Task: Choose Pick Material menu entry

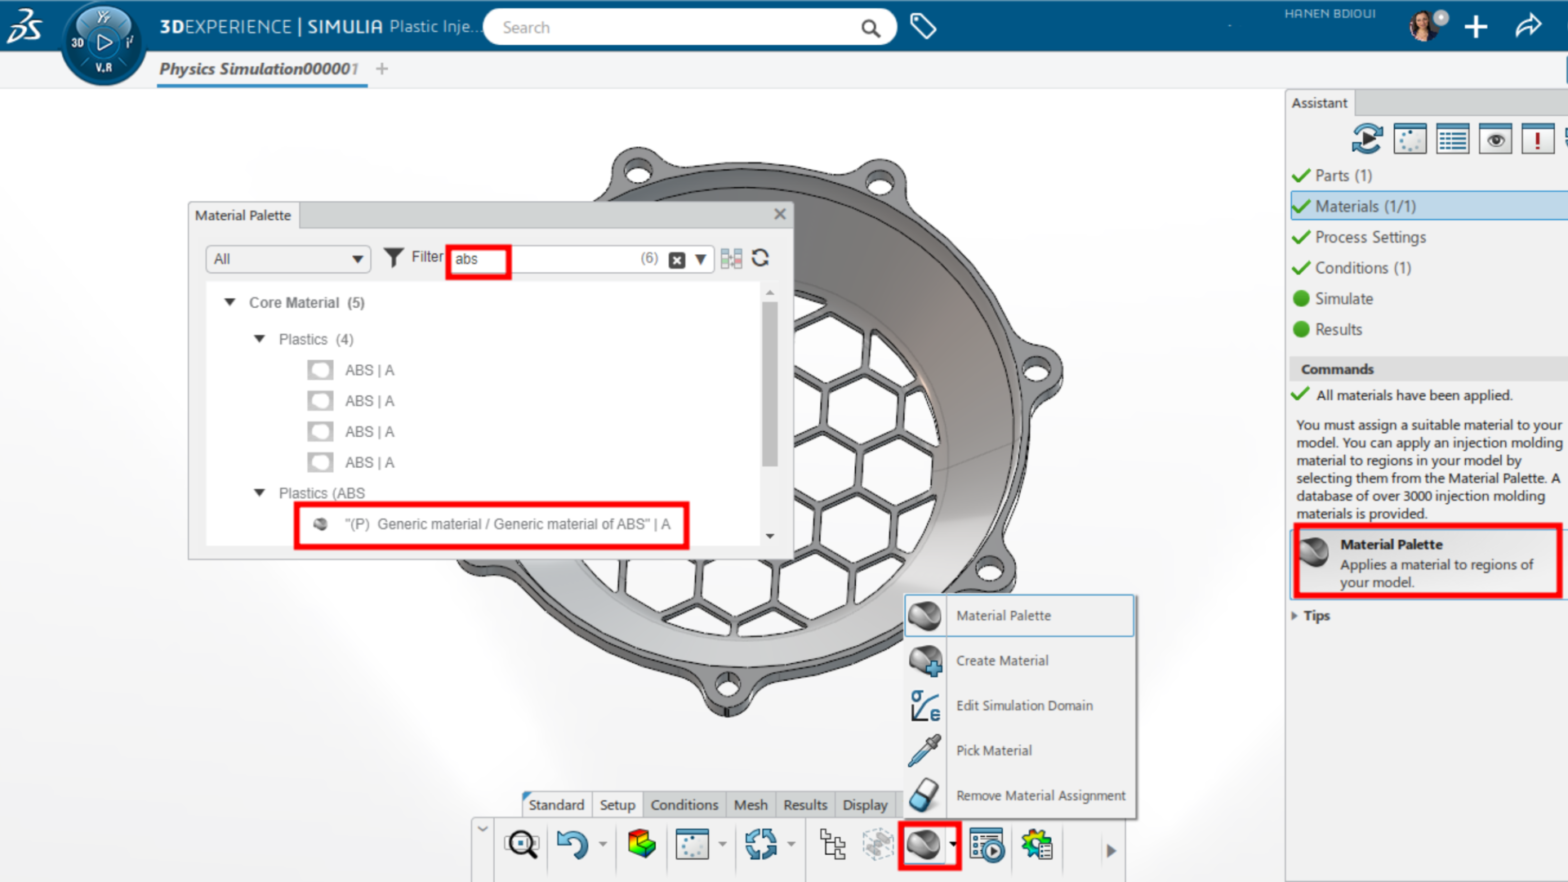Action: pos(1020,751)
